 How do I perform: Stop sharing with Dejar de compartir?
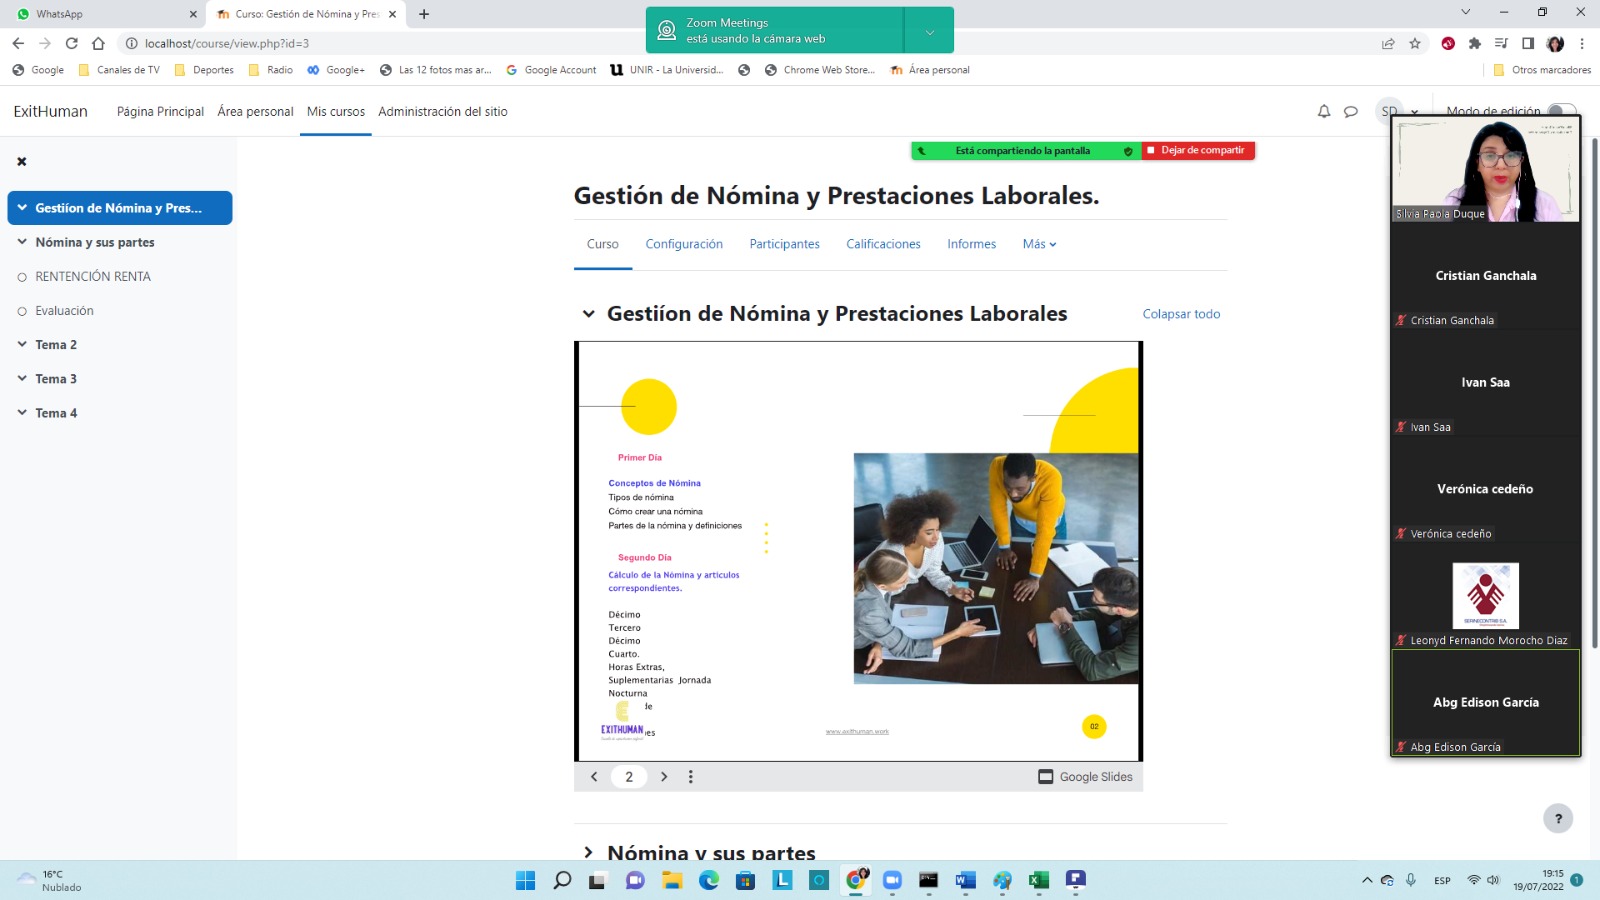click(x=1200, y=151)
